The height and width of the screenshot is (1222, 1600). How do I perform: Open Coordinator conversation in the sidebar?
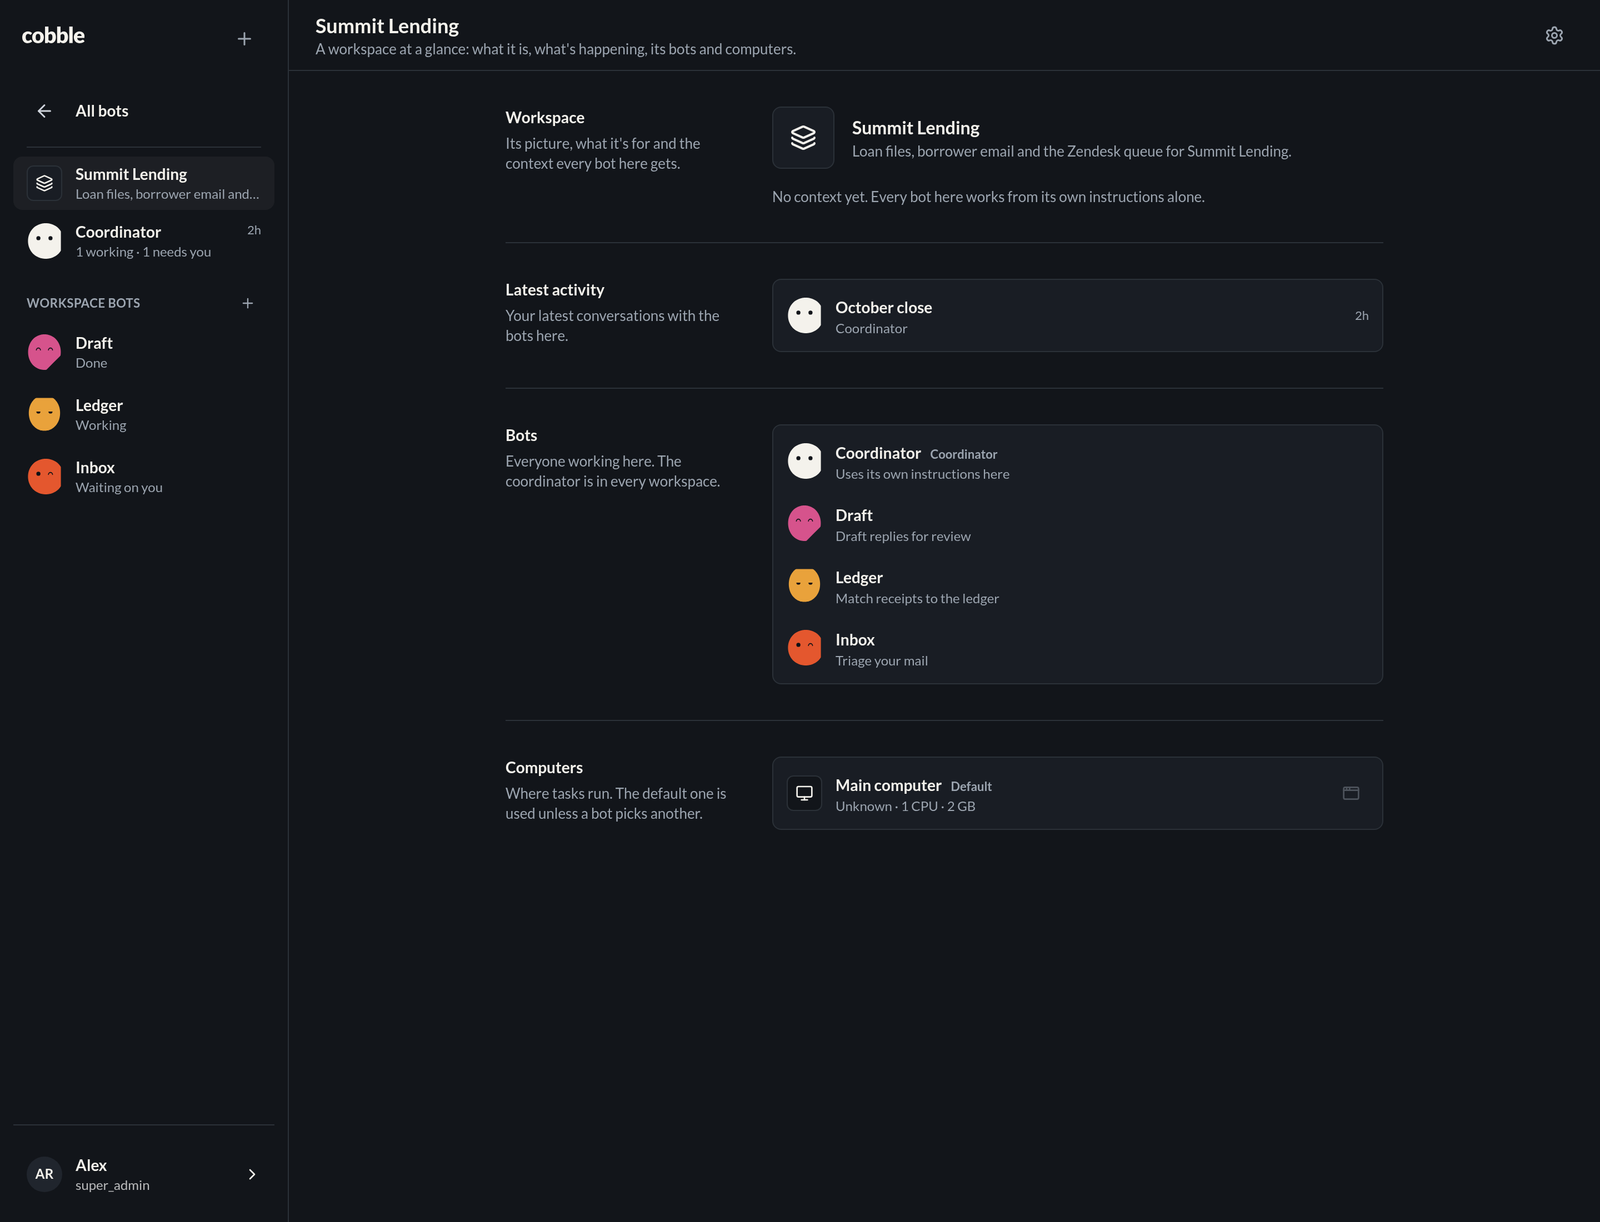pyautogui.click(x=144, y=241)
